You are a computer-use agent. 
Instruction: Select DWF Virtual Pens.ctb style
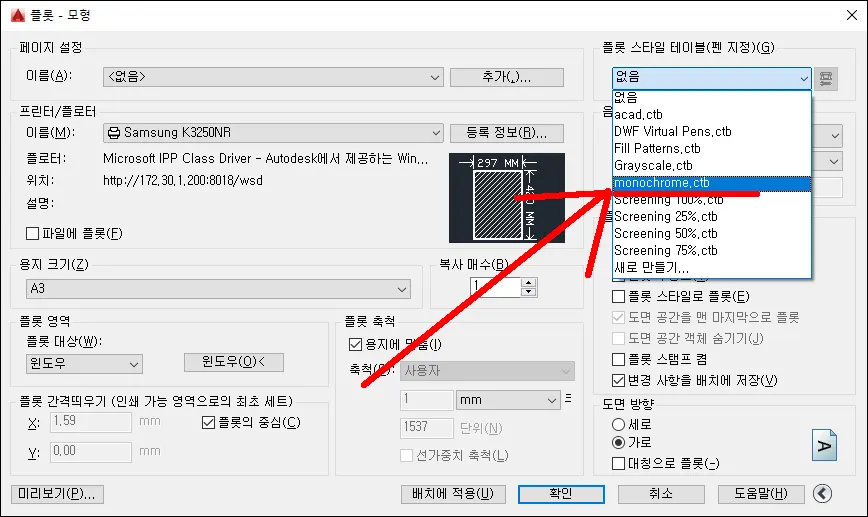pos(711,132)
